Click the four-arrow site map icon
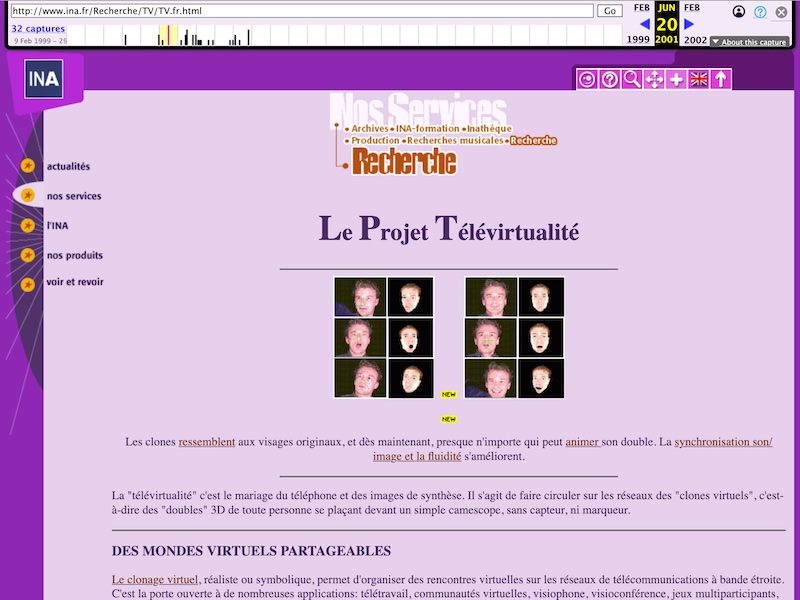The height and width of the screenshot is (600, 800). pos(654,80)
